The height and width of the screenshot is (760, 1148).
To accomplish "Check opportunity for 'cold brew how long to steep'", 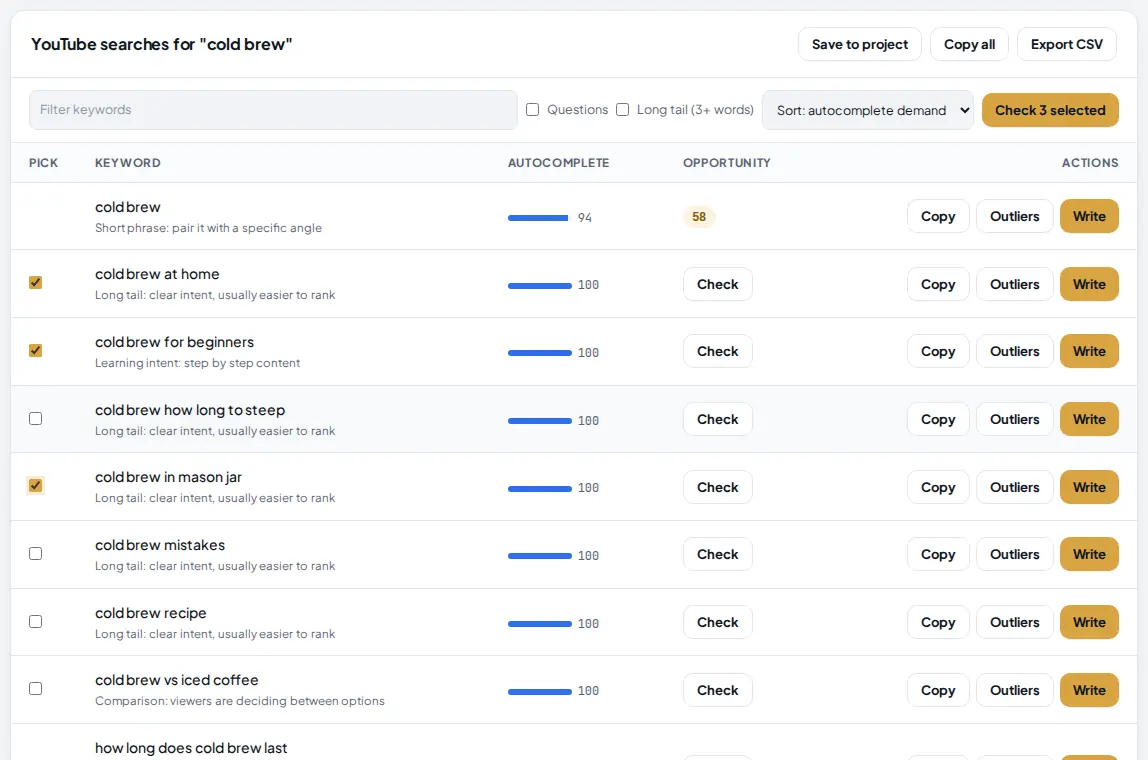I will (x=718, y=420).
